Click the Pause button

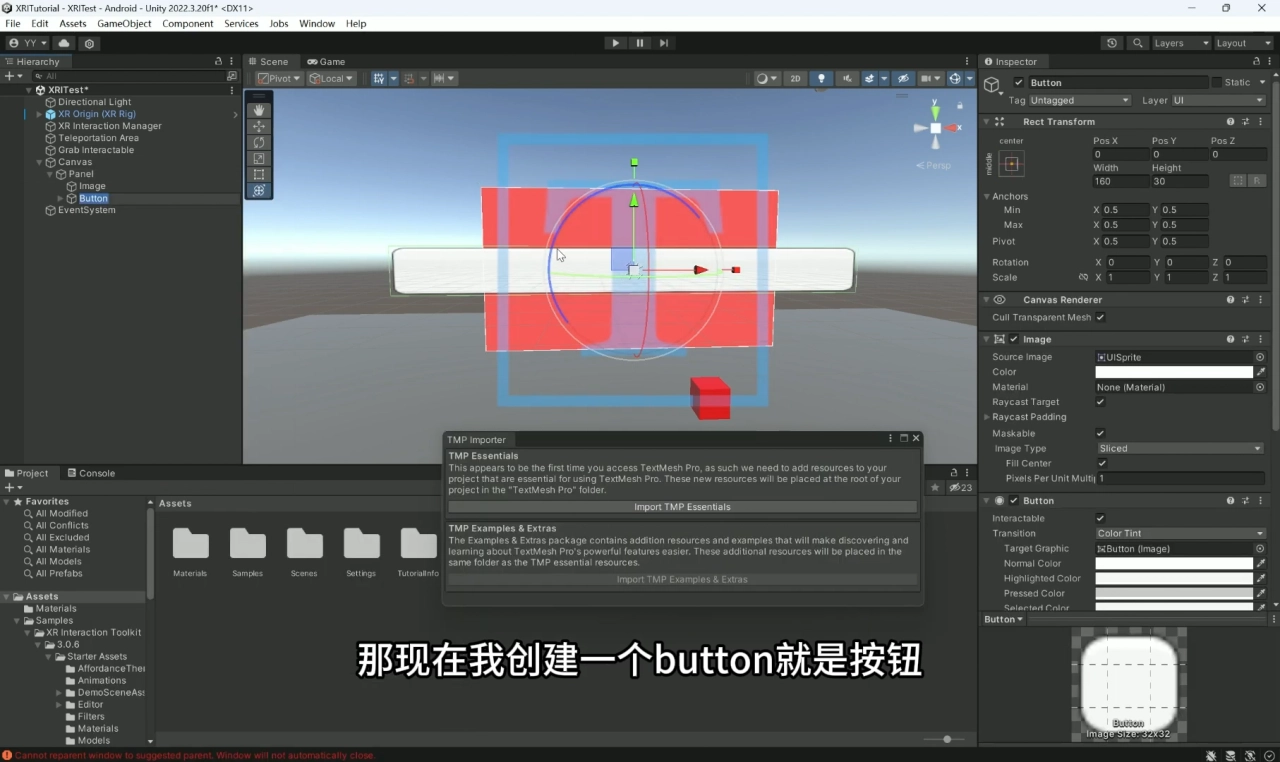[640, 43]
